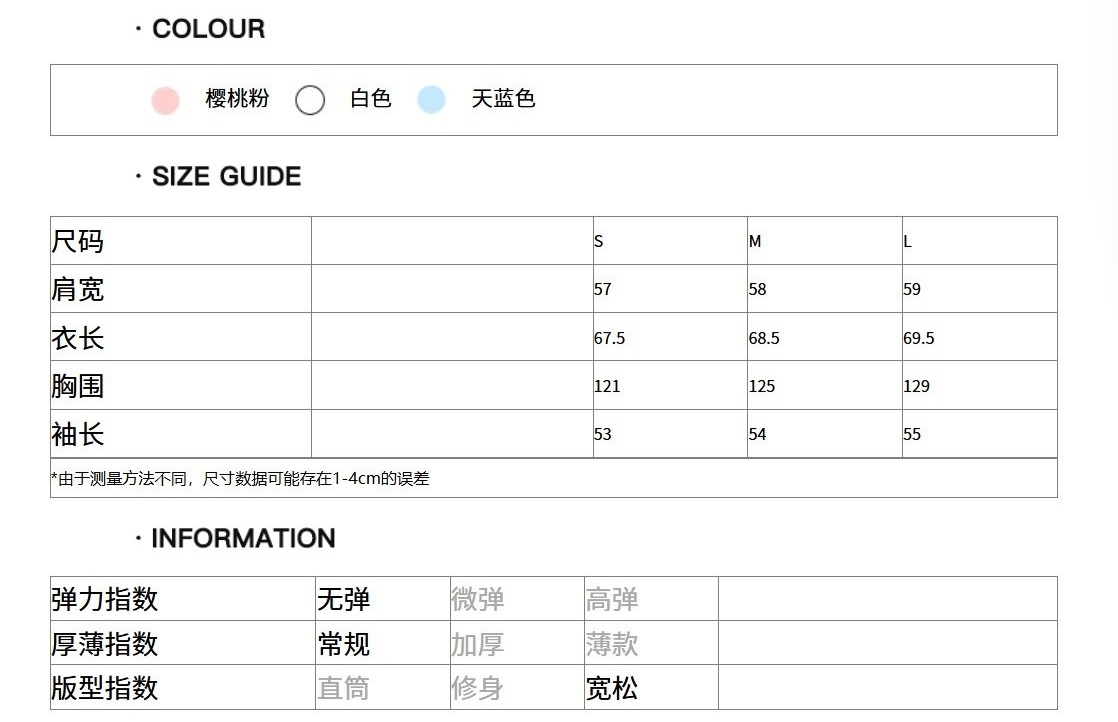1118x722 pixels.
Task: Click the 宽松 fit option
Action: (x=612, y=689)
